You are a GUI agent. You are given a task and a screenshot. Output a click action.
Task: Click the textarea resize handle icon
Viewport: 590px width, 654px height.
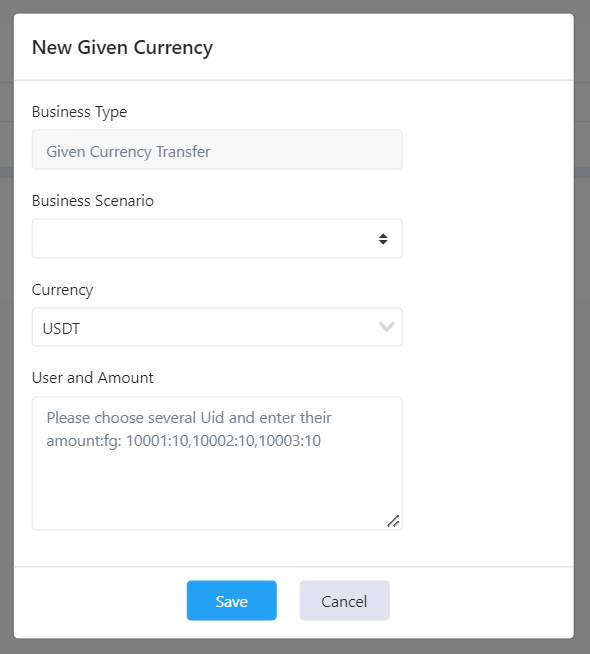[x=393, y=521]
